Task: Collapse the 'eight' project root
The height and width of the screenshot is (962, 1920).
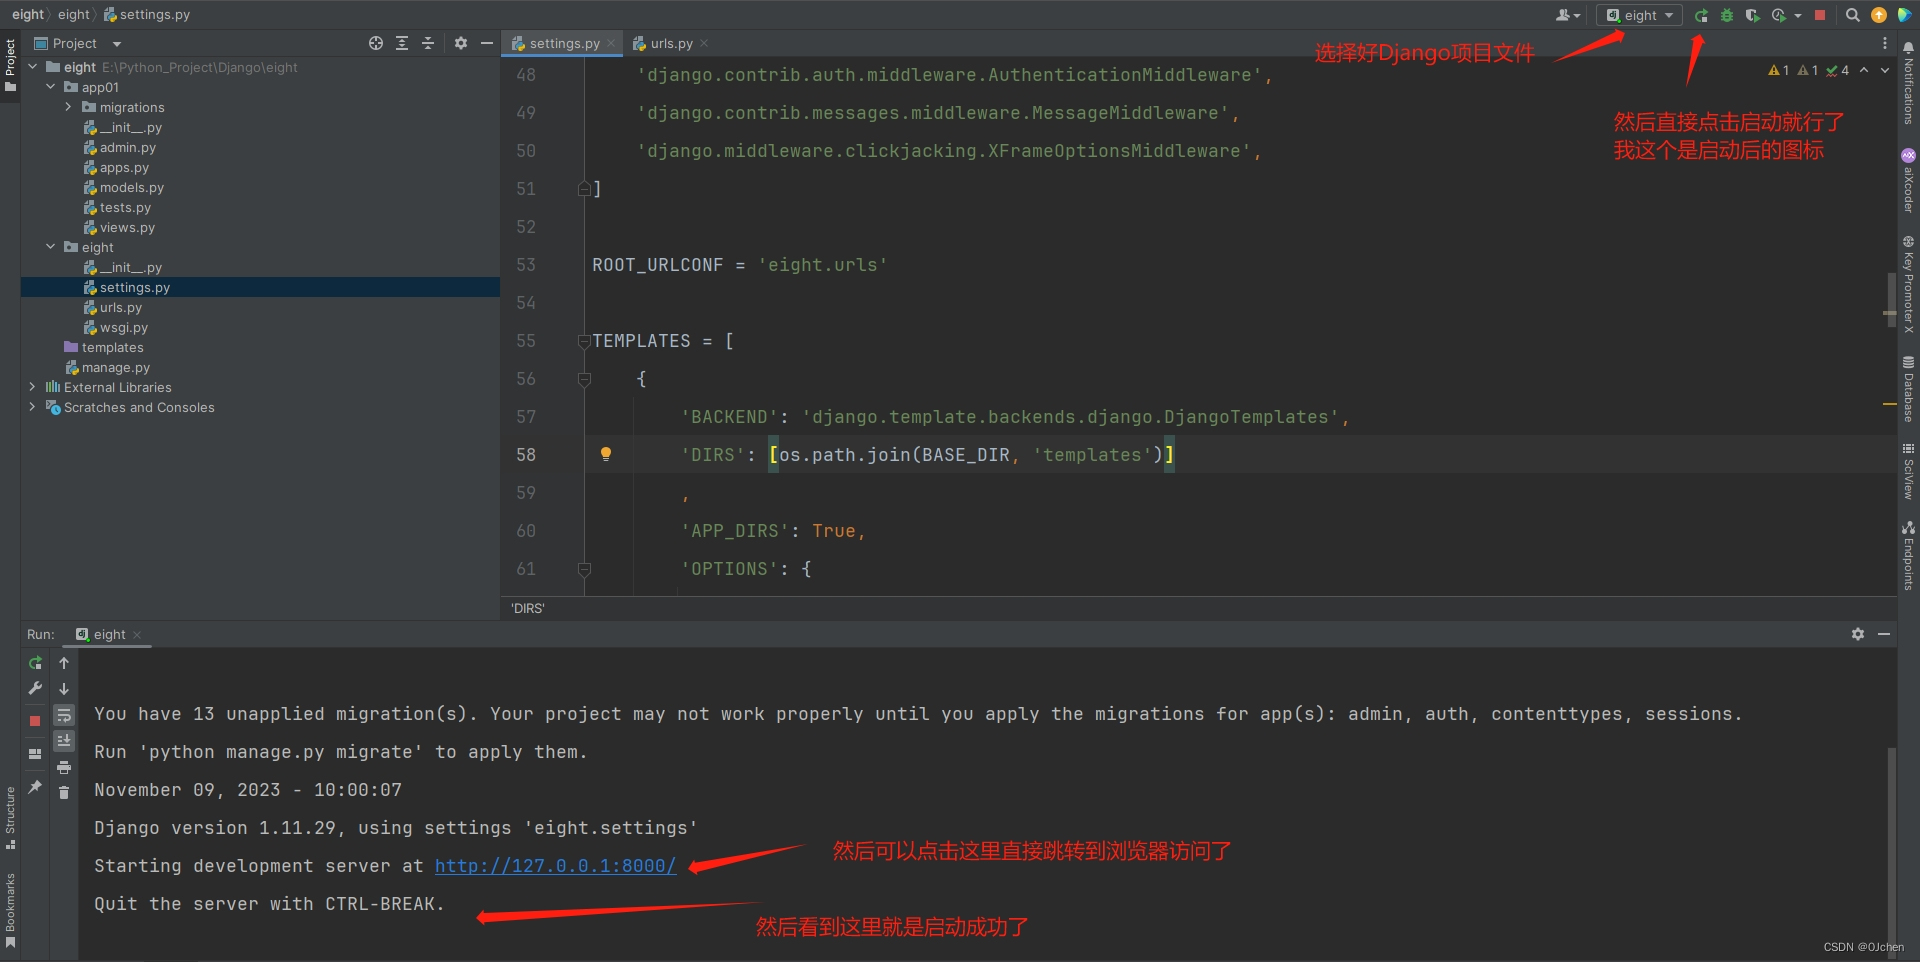Action: (33, 67)
